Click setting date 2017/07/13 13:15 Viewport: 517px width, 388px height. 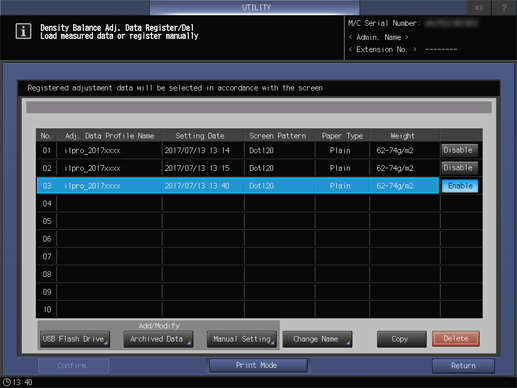(197, 168)
